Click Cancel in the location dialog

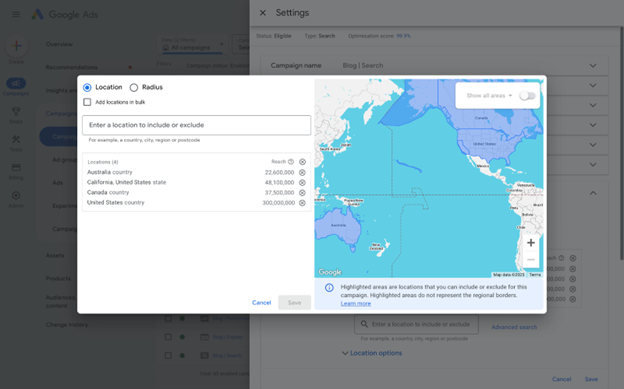click(261, 303)
